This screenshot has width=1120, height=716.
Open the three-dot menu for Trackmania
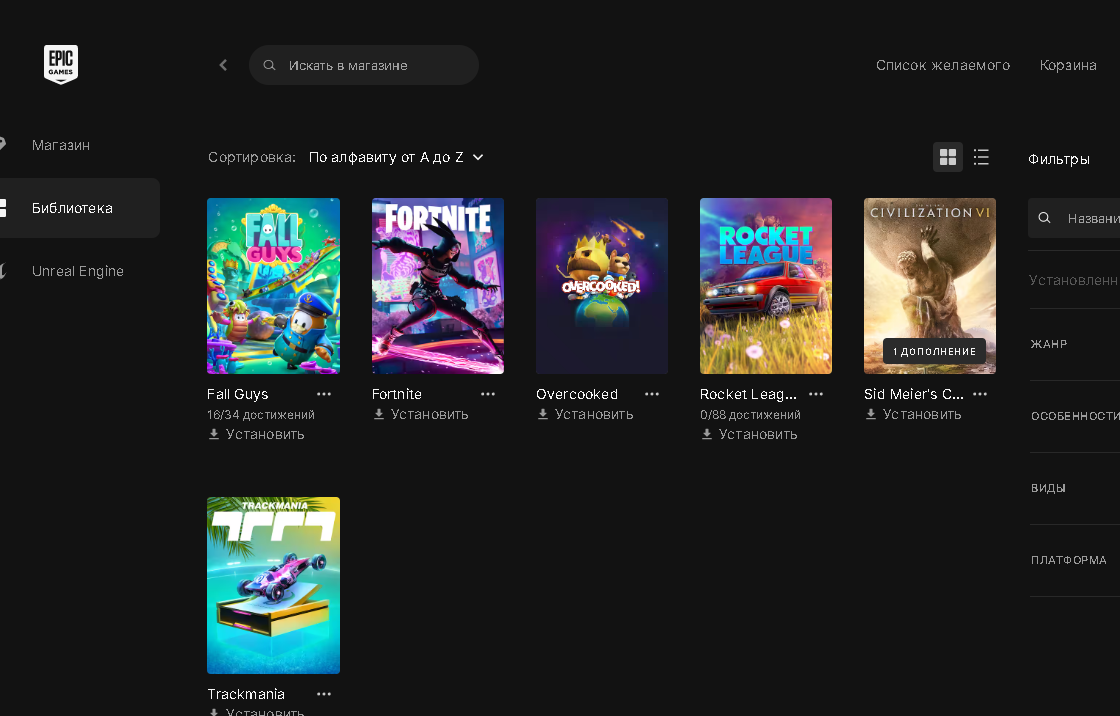pos(324,694)
